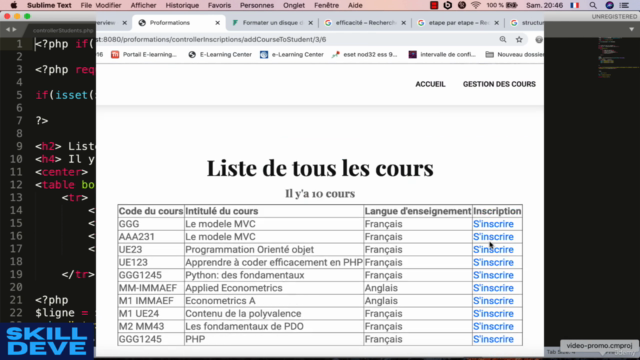Click S'inscrire for course GGG
The height and width of the screenshot is (360, 640).
[493, 224]
